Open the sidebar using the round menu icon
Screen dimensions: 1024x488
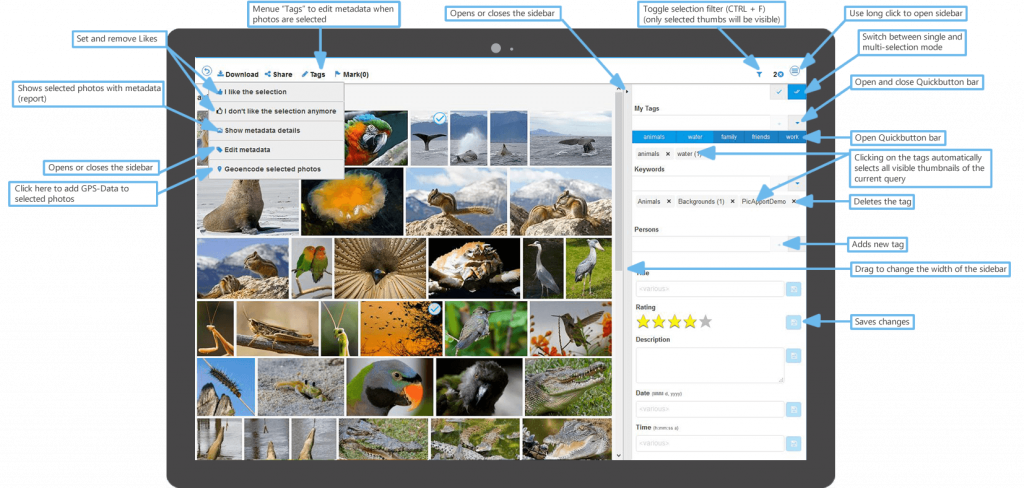(x=794, y=72)
